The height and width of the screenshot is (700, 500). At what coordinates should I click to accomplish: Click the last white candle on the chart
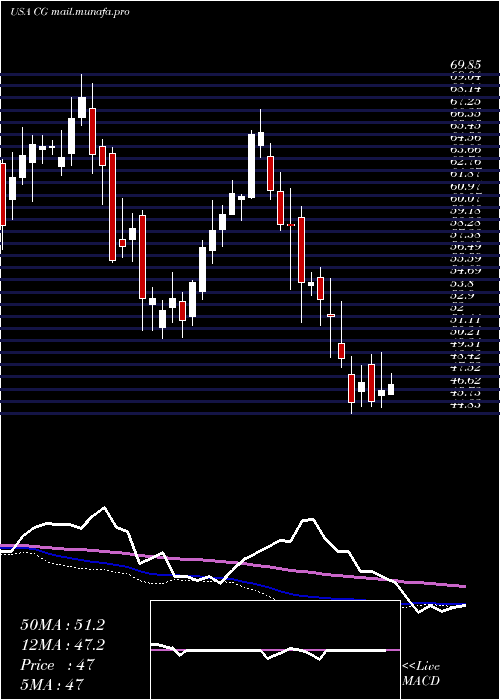click(391, 389)
